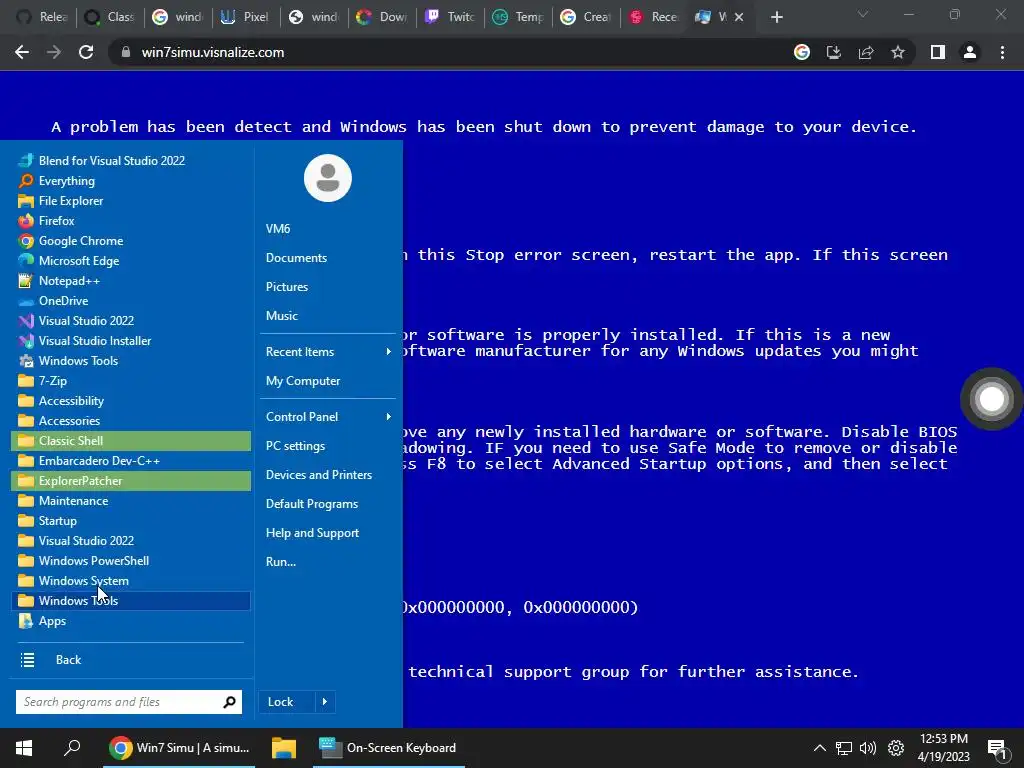The height and width of the screenshot is (768, 1024).
Task: Share this page icon in address bar
Action: (x=866, y=52)
